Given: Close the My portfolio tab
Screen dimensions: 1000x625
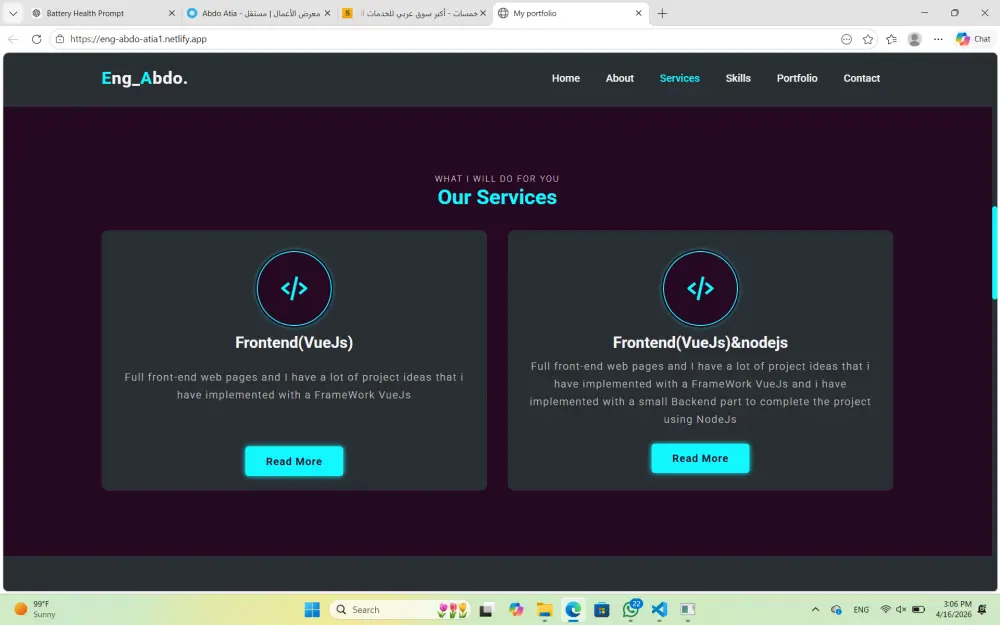Looking at the screenshot, I should click(638, 13).
